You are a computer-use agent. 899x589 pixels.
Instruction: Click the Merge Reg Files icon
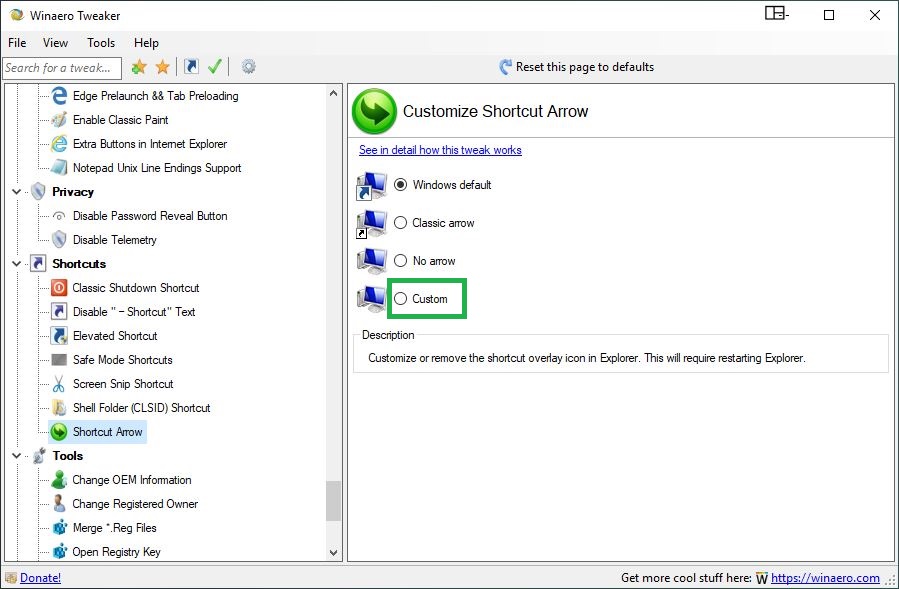click(60, 528)
